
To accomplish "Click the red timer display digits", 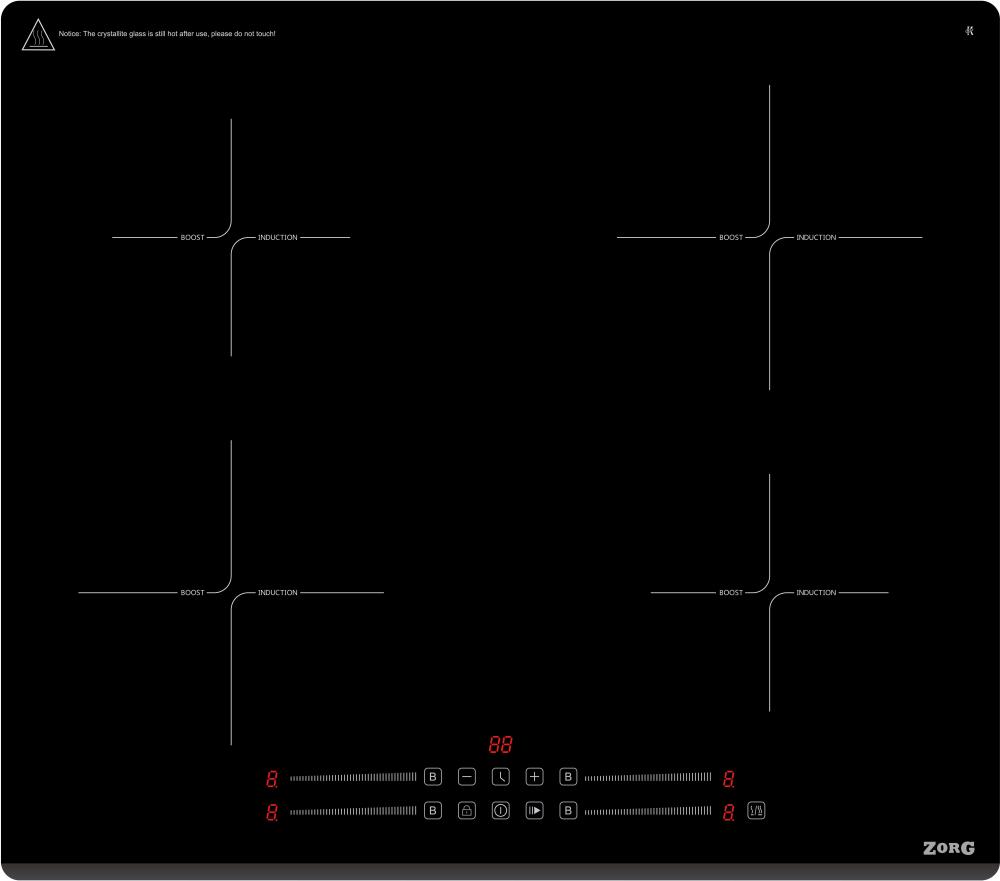I will [500, 746].
